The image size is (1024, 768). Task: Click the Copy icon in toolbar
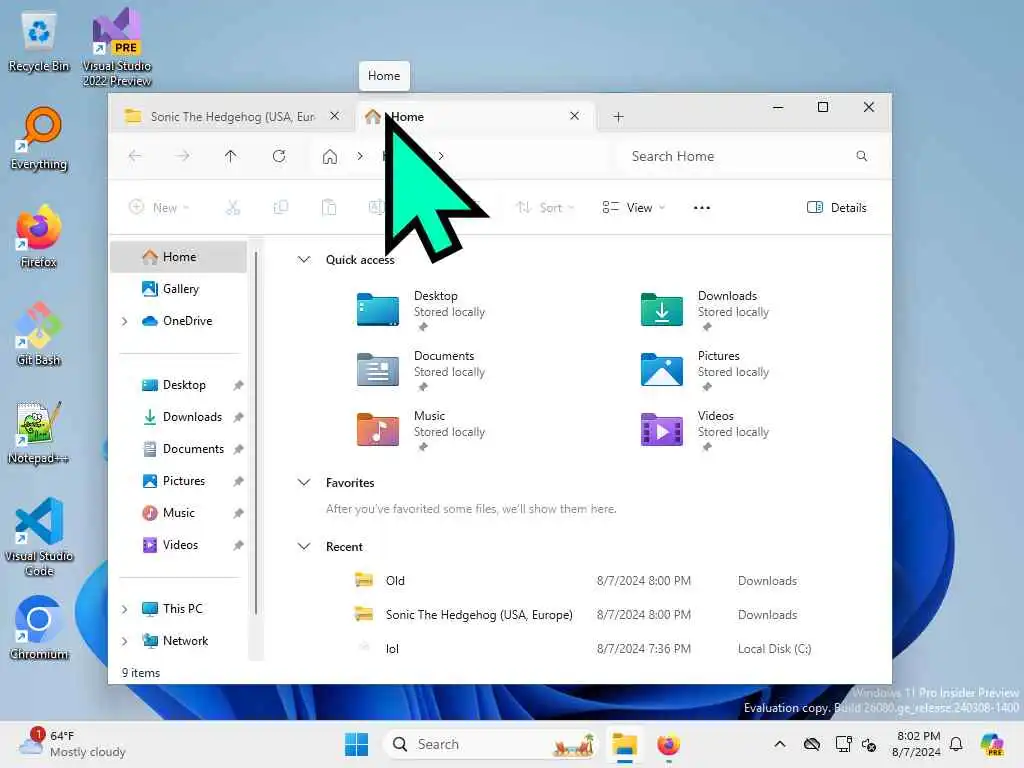coord(281,208)
